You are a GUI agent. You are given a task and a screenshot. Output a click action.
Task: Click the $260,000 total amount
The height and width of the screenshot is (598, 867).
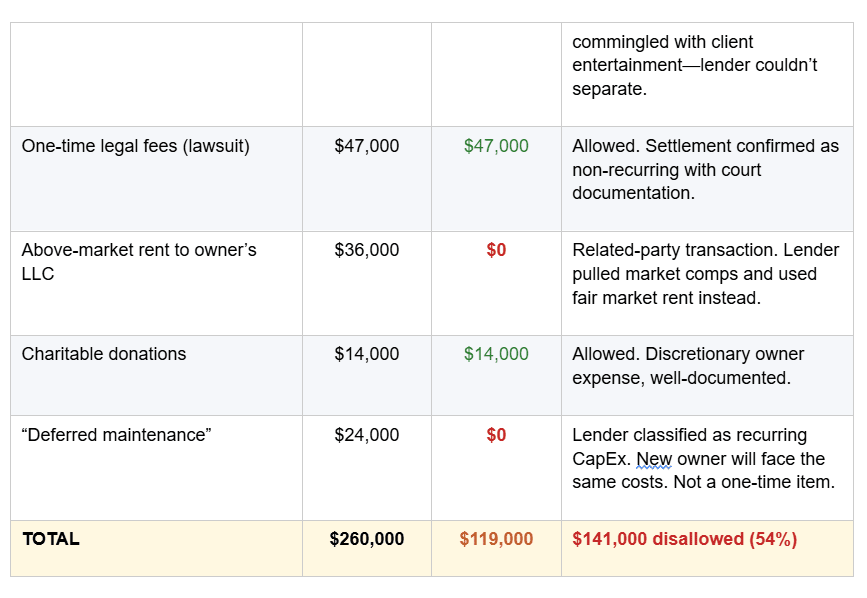click(366, 539)
